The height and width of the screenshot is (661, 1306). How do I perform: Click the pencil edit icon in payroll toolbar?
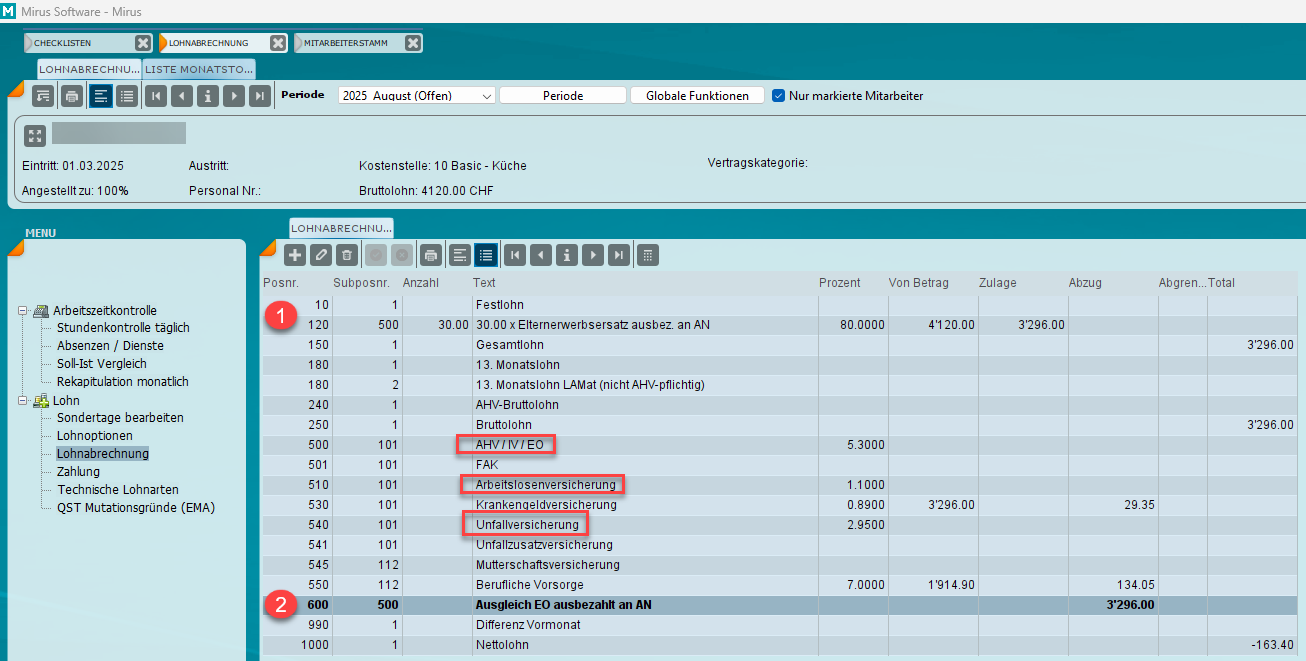tap(321, 255)
